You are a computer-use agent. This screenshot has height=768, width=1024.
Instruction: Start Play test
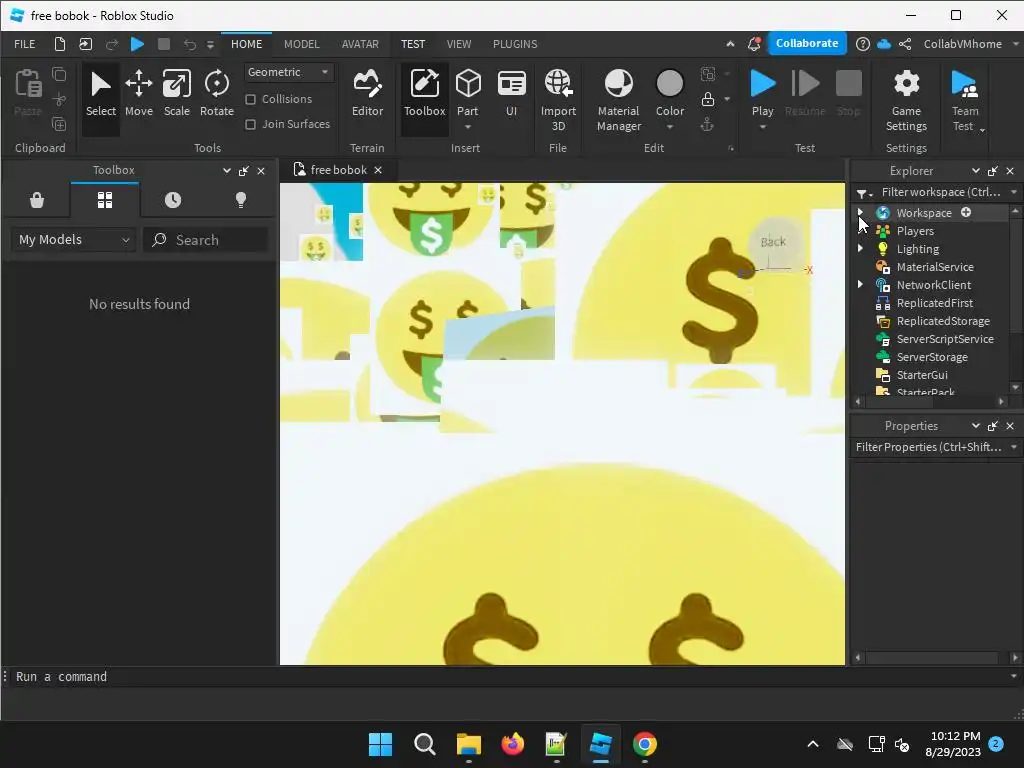point(762,91)
